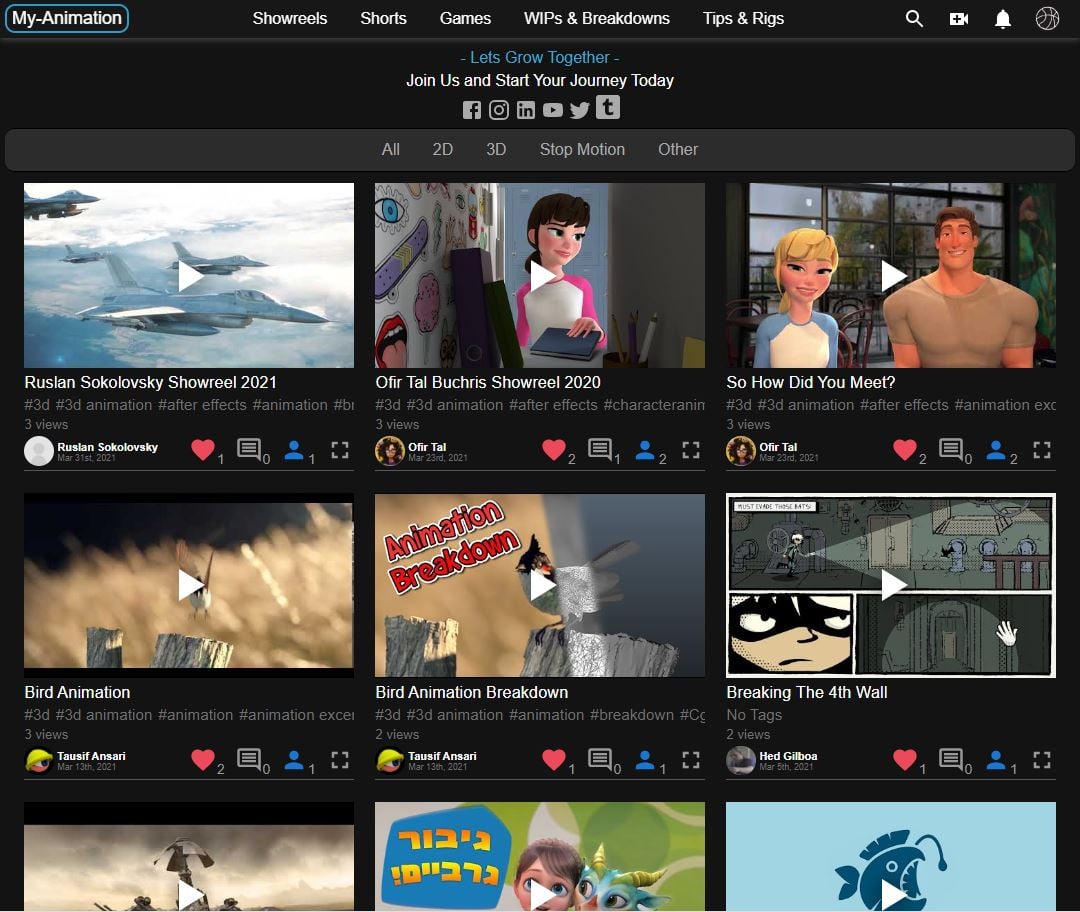This screenshot has height=912, width=1080.
Task: Like Ofir Tal Buchris Showreel 2020
Action: pos(554,450)
